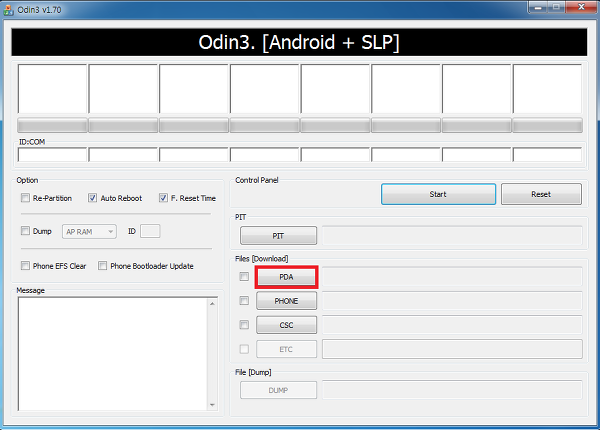Click the CSC file path field

coord(452,325)
